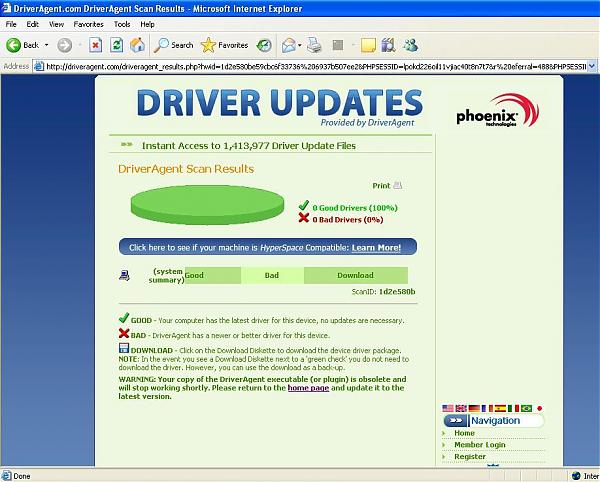Select the Italian flag language icon
Screen dimensions: 600x482
click(x=513, y=408)
